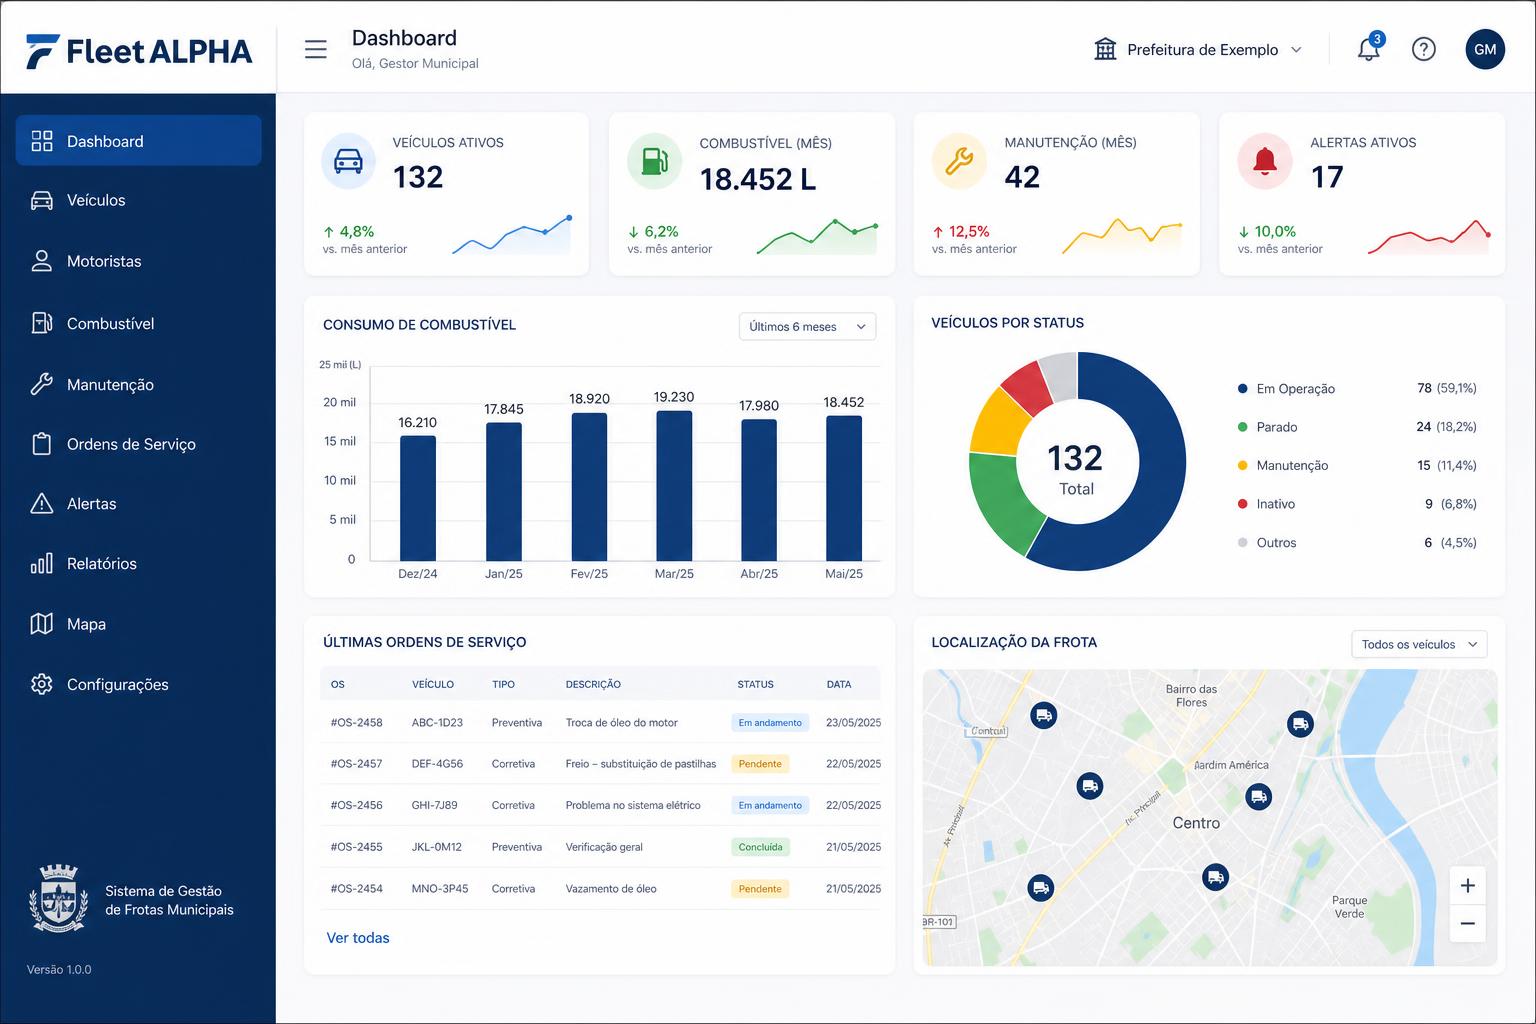Zoom out on the fleet map
This screenshot has width=1536, height=1024.
pyautogui.click(x=1467, y=923)
